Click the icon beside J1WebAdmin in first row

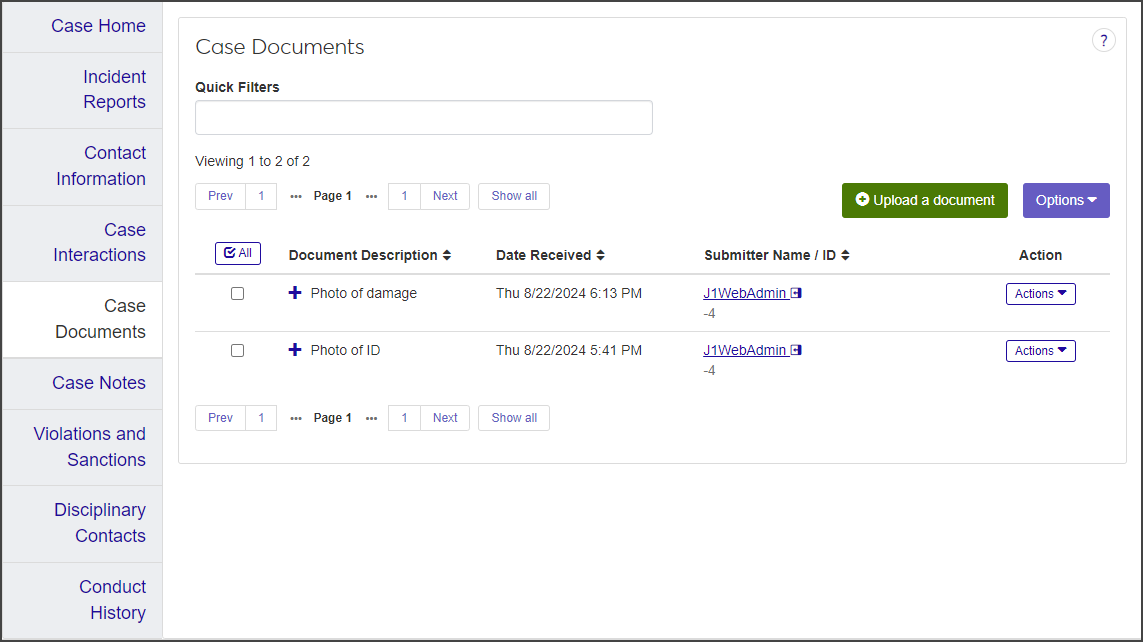796,294
